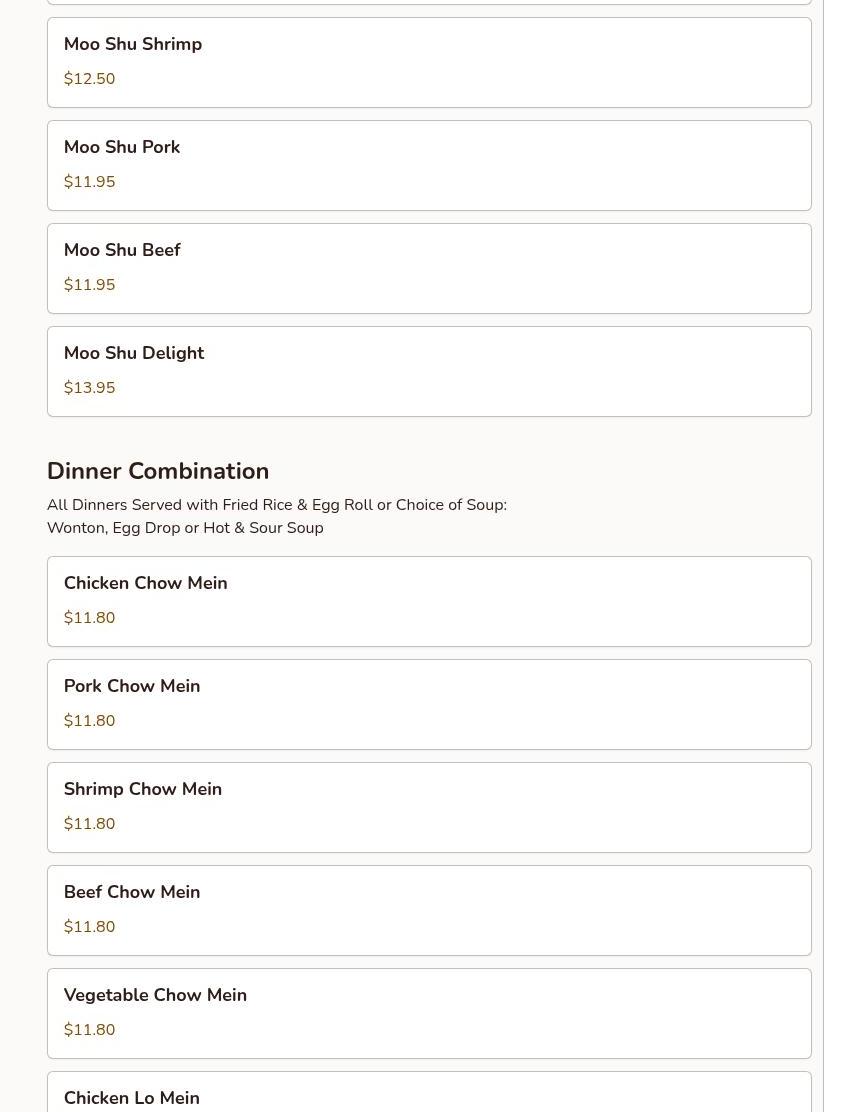Image resolution: width=844 pixels, height=1112 pixels.
Task: Click the $13.95 Moo Shu Delight price
Action: point(89,388)
